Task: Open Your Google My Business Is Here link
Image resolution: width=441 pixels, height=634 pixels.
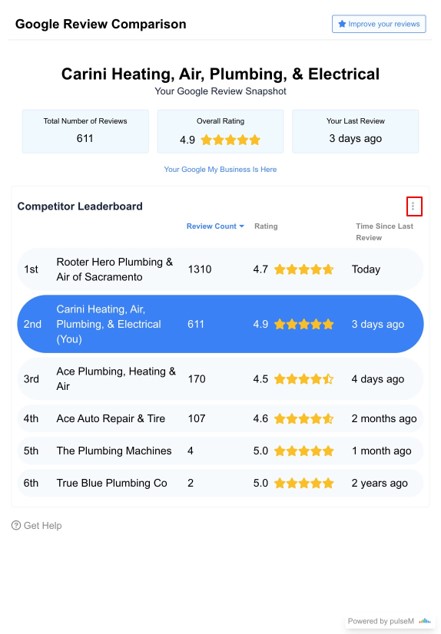Action: pyautogui.click(x=220, y=169)
